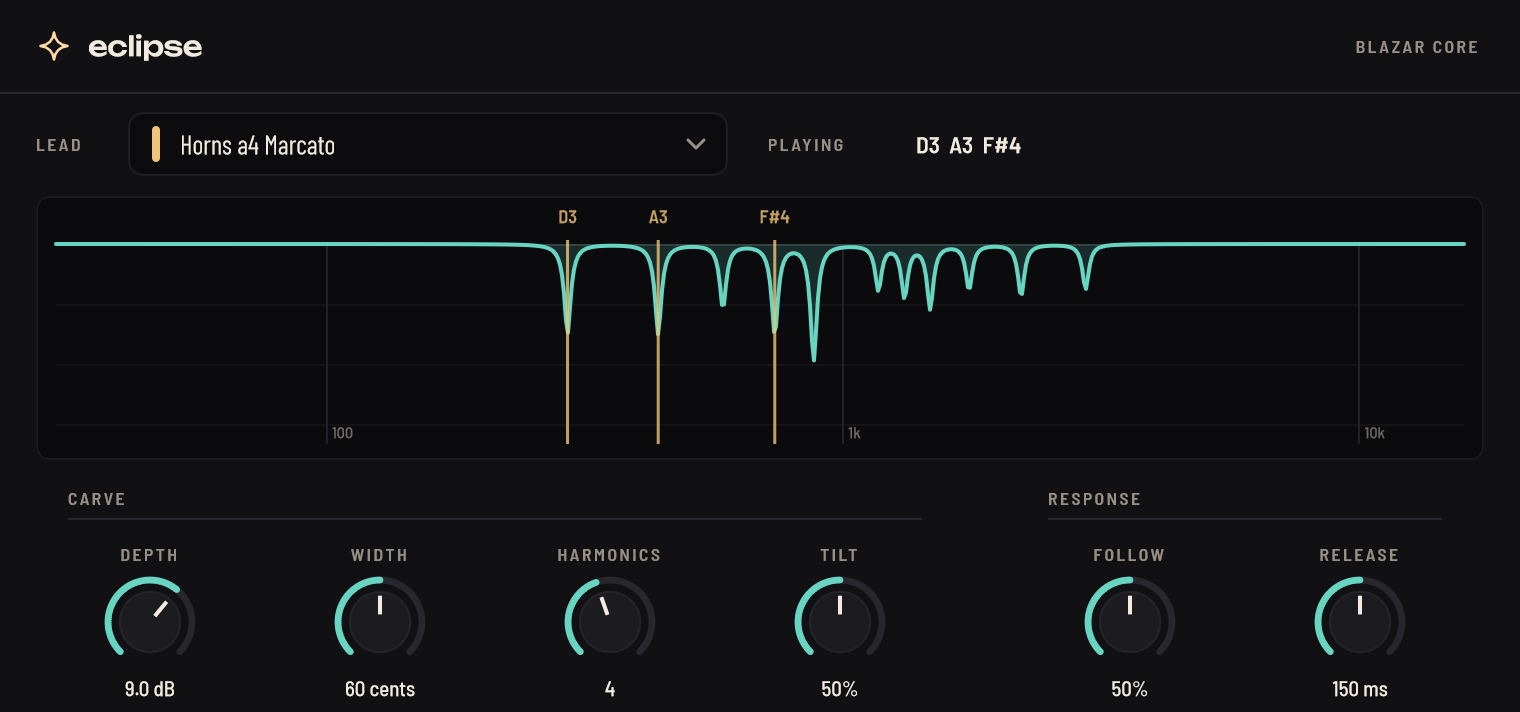
Task: Click the BLAZAR CORE label
Action: click(1417, 47)
